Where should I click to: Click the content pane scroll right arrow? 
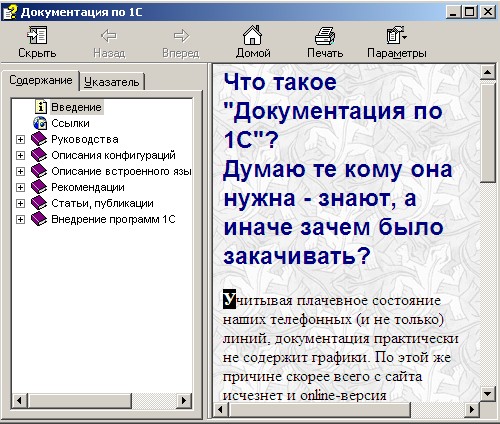(472, 409)
